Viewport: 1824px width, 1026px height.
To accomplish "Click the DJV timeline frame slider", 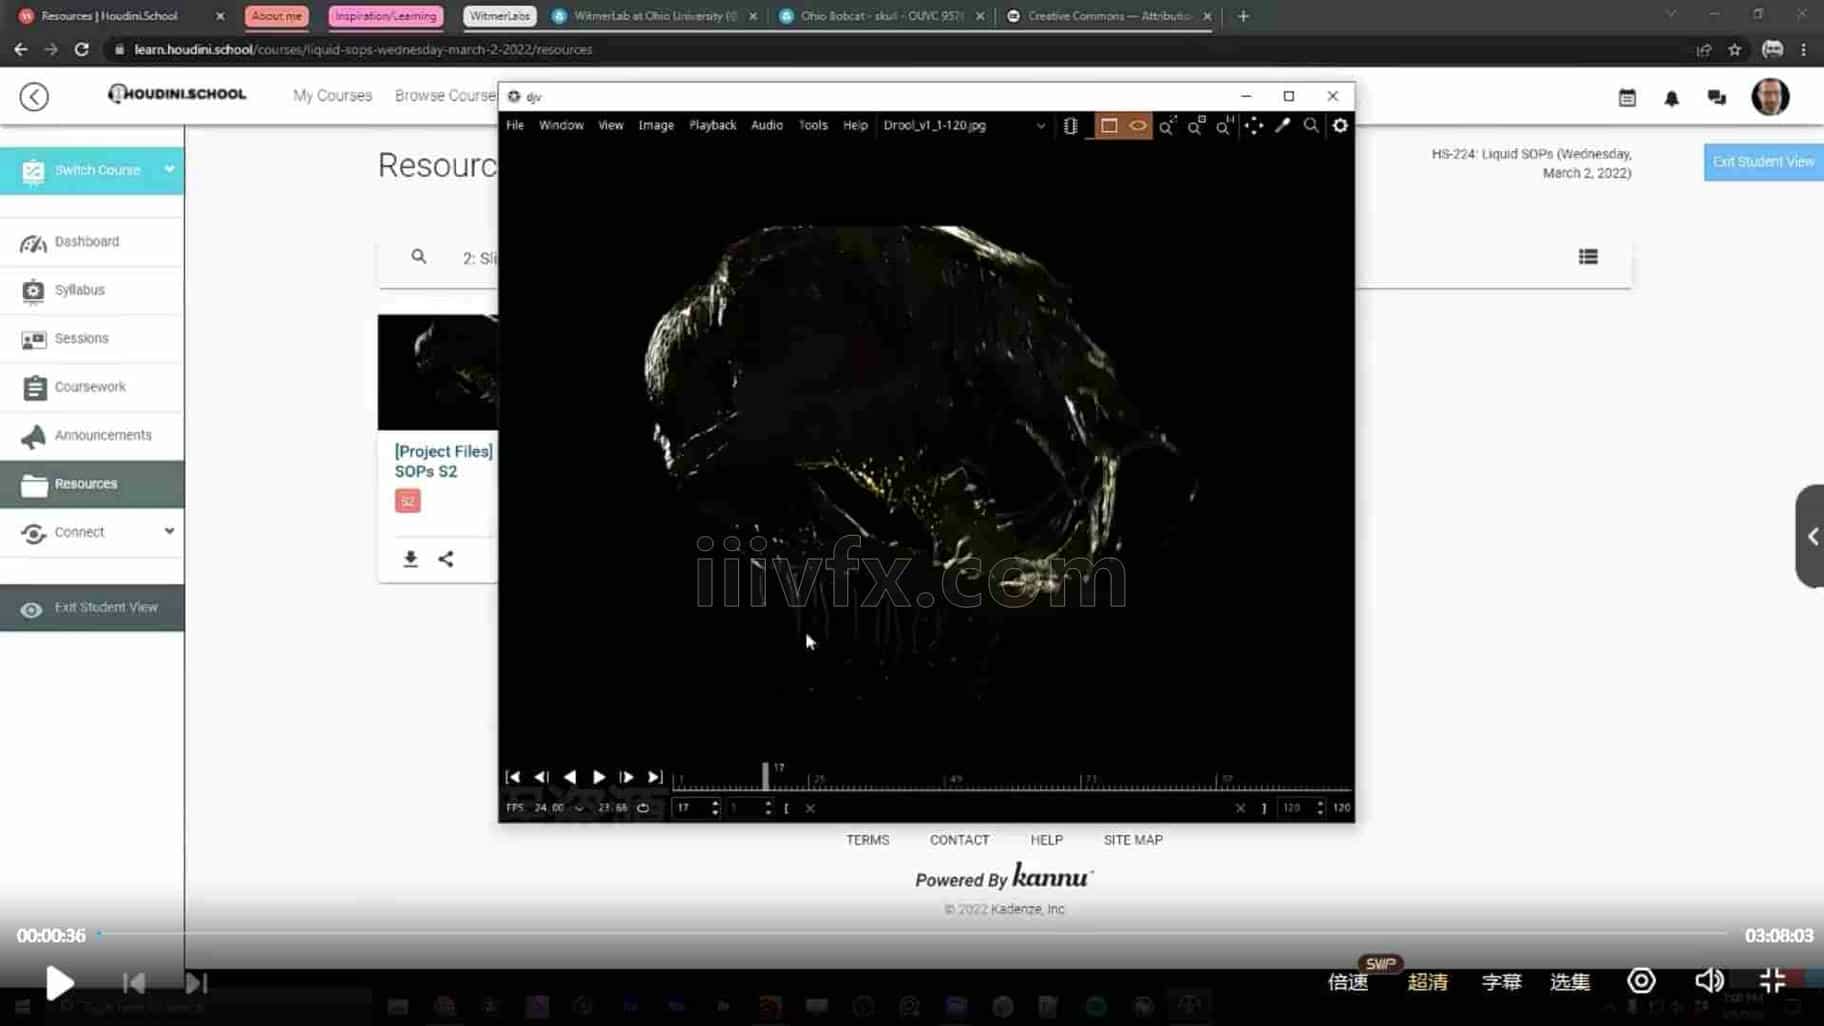I will pos(1010,779).
